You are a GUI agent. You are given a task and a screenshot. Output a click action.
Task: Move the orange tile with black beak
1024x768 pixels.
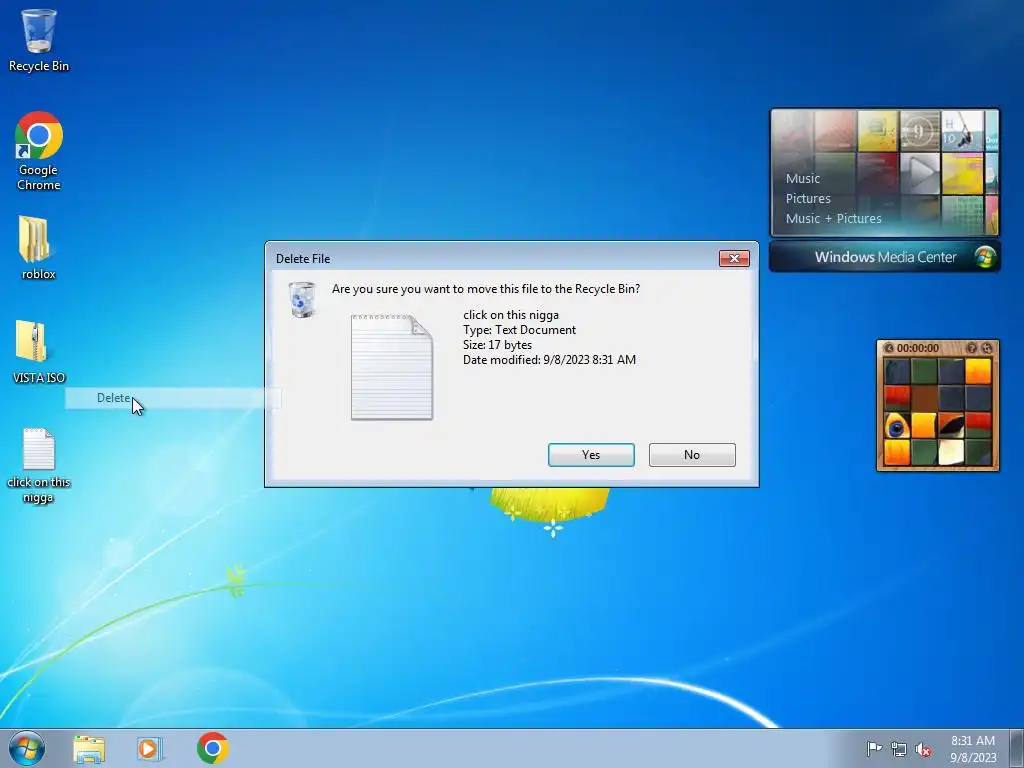(951, 426)
